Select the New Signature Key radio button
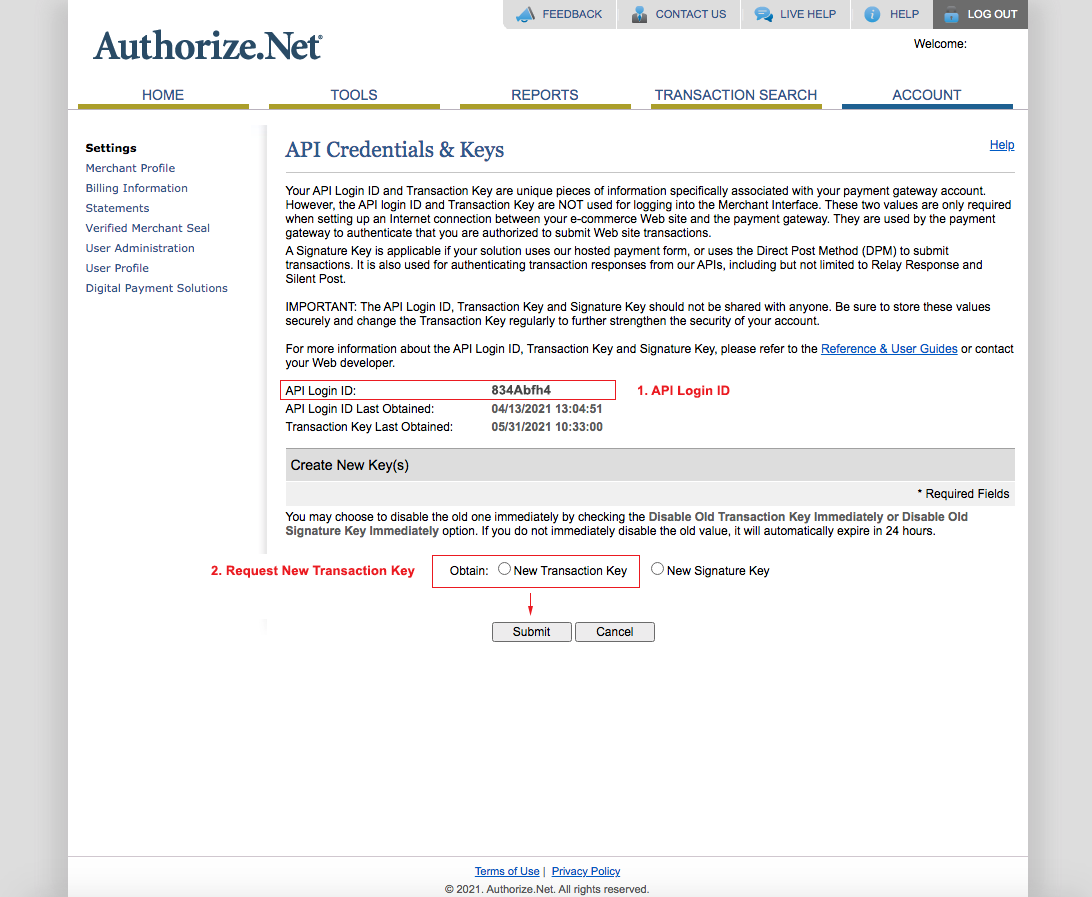This screenshot has width=1092, height=897. pyautogui.click(x=657, y=569)
